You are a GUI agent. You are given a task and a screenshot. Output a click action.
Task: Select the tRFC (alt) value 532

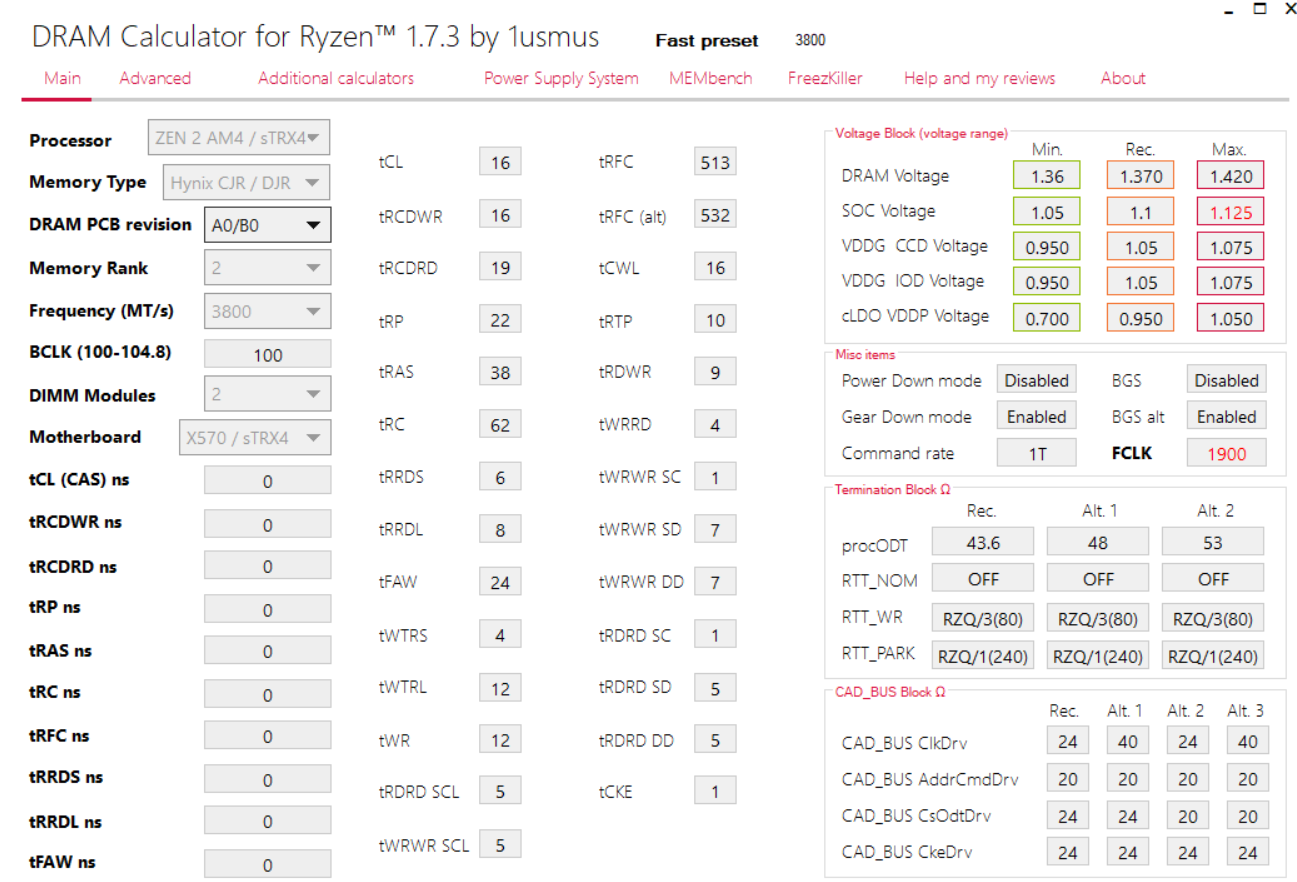coord(715,214)
